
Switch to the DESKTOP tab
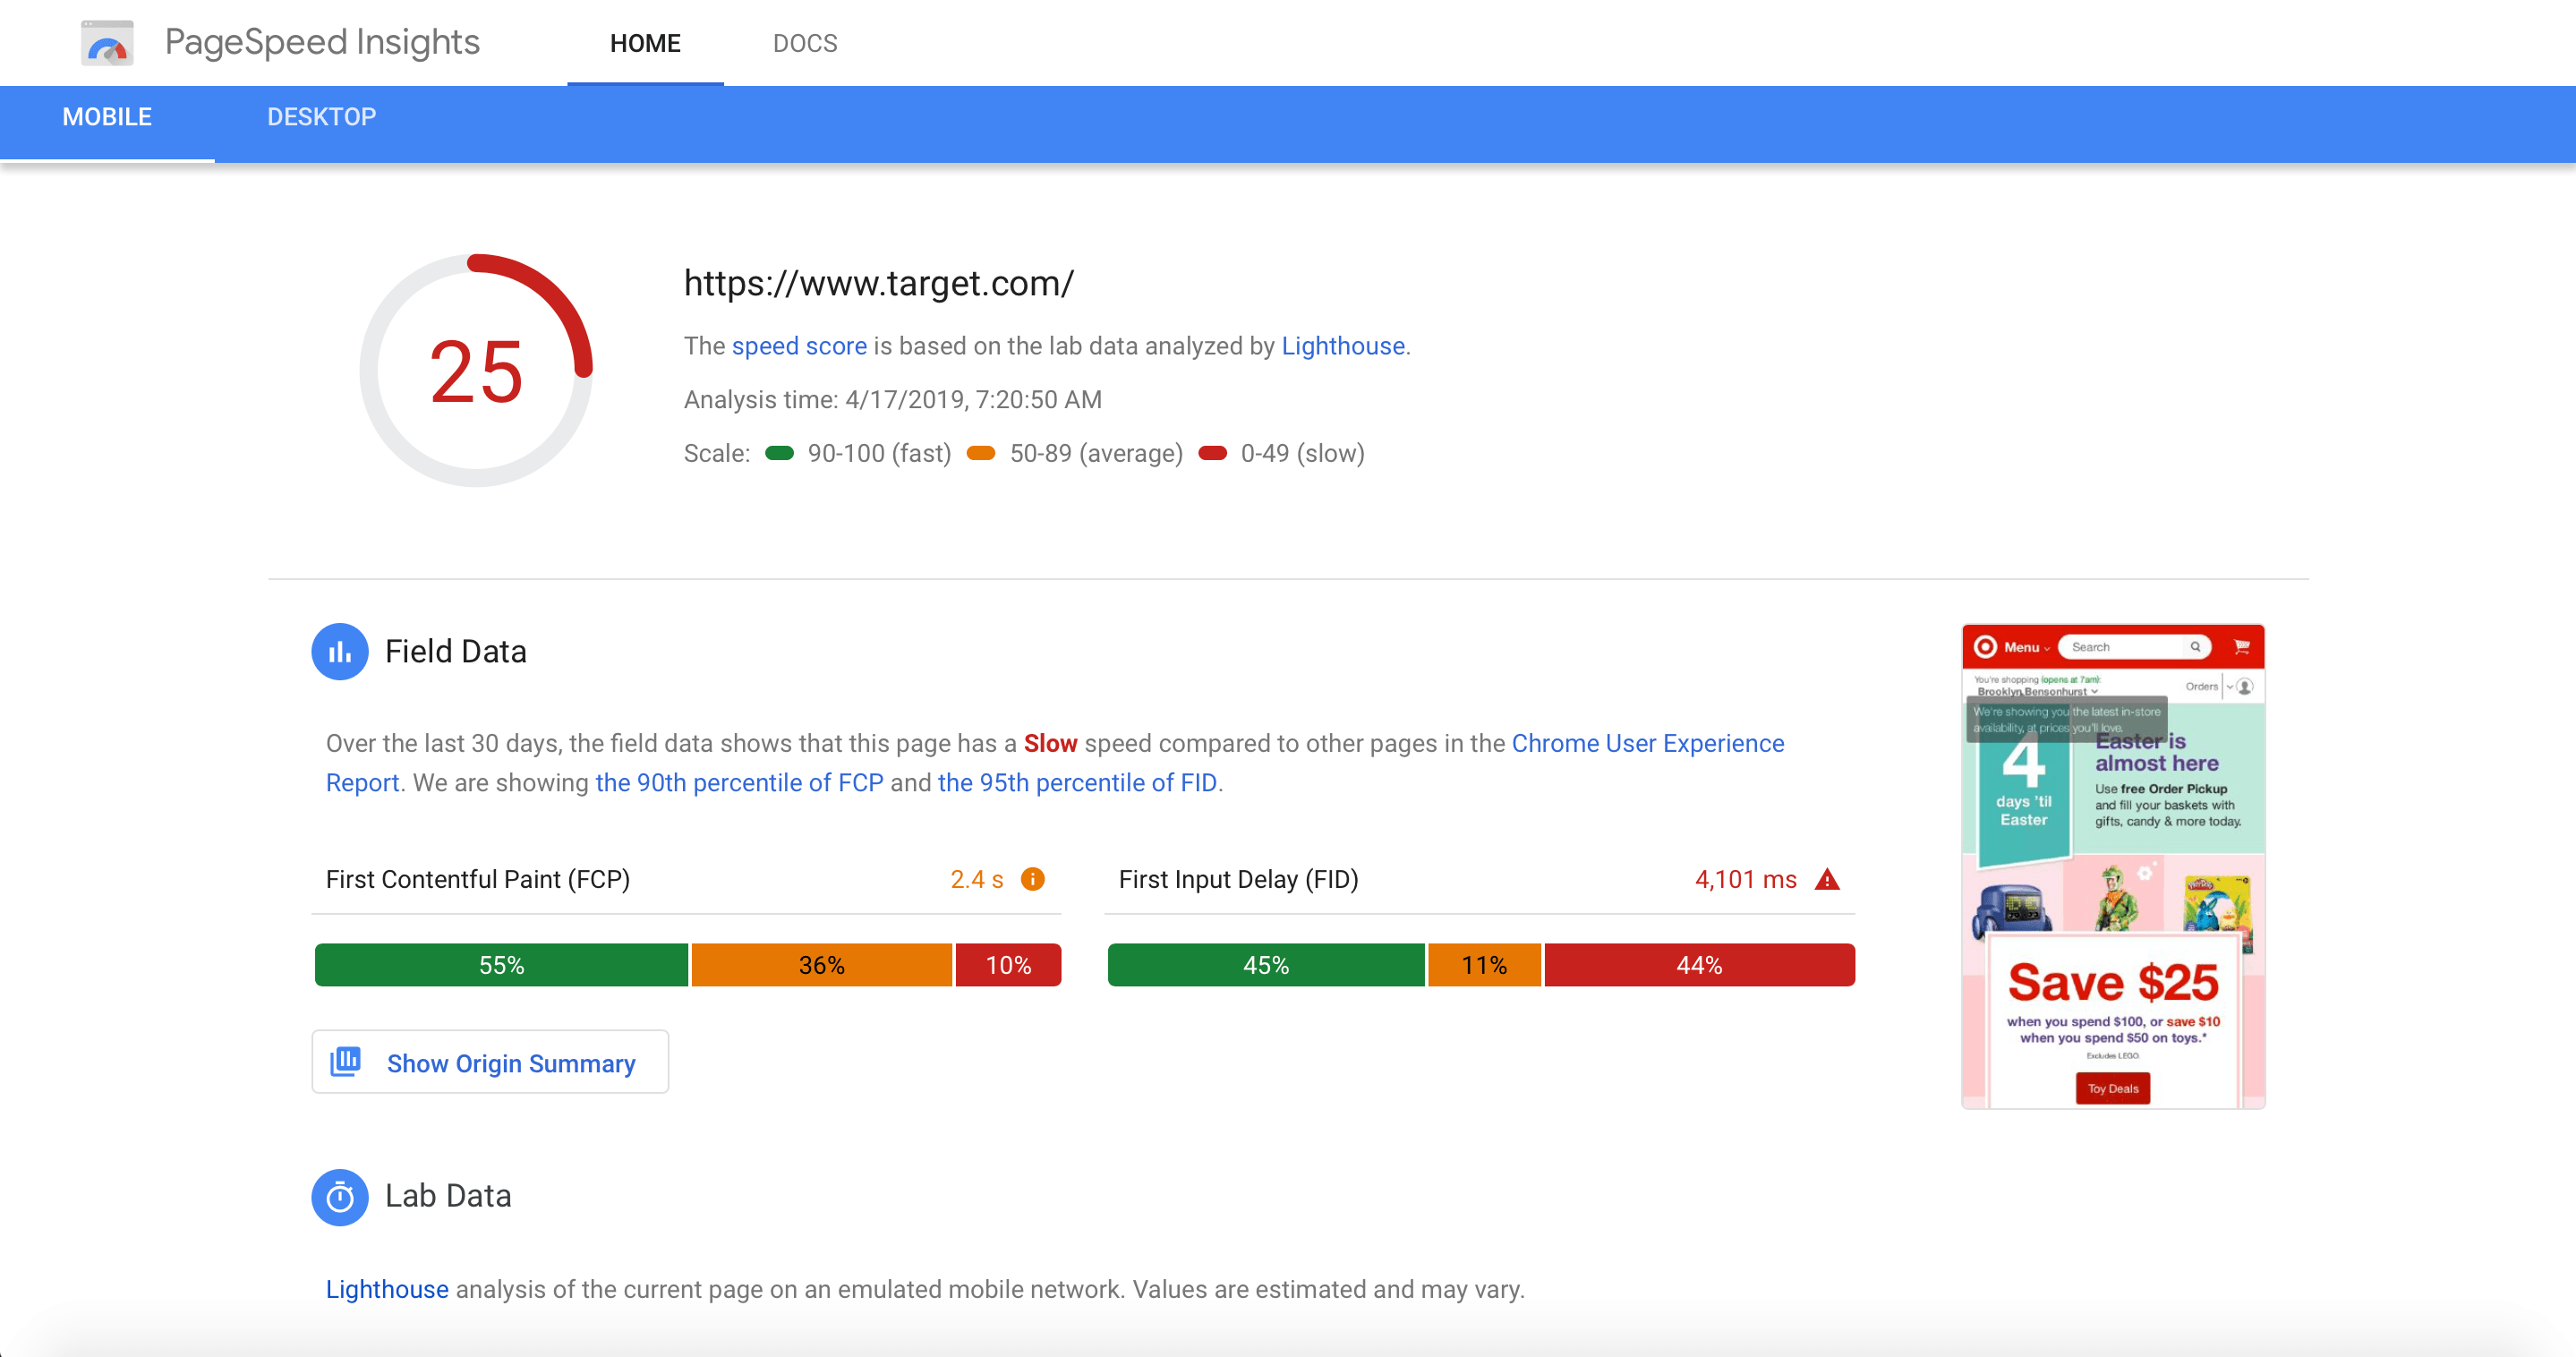tap(321, 117)
